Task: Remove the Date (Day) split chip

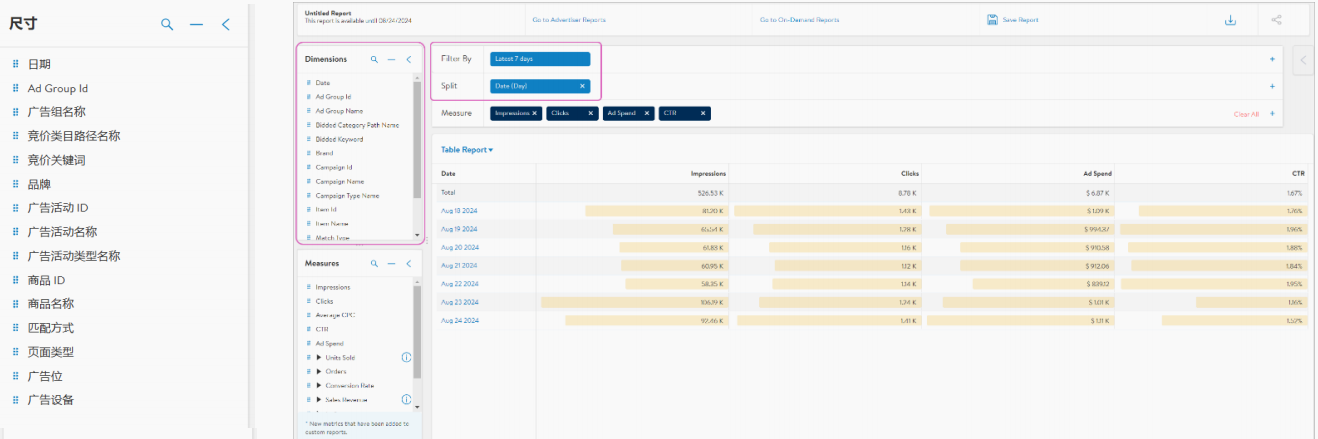Action: coord(582,87)
